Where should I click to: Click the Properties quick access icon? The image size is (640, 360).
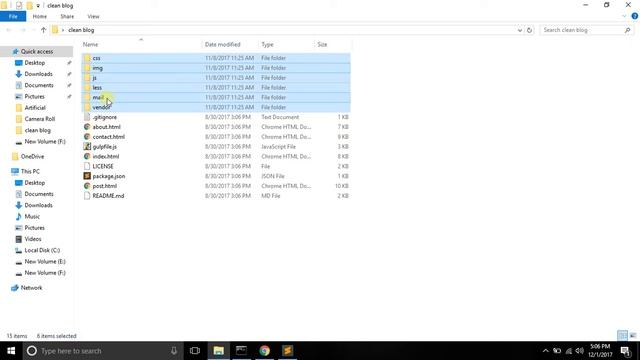coord(19,5)
